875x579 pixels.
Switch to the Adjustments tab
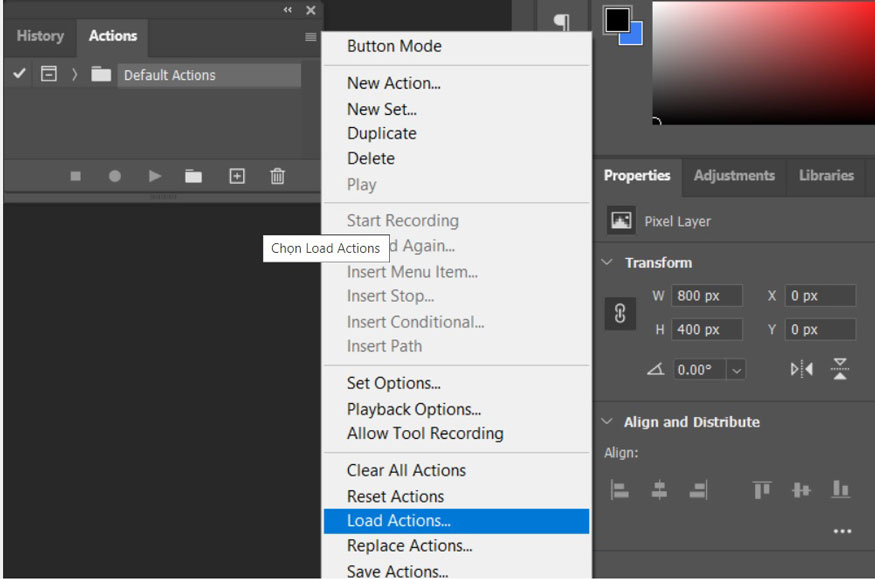tap(733, 176)
